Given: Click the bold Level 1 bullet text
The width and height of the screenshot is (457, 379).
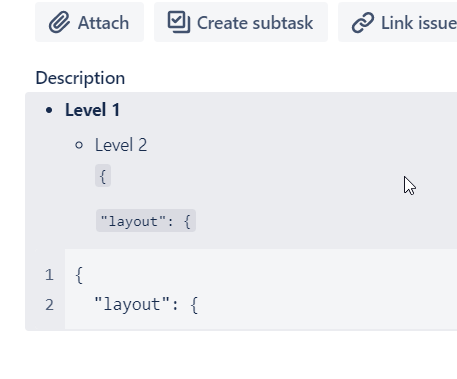Looking at the screenshot, I should (x=92, y=110).
